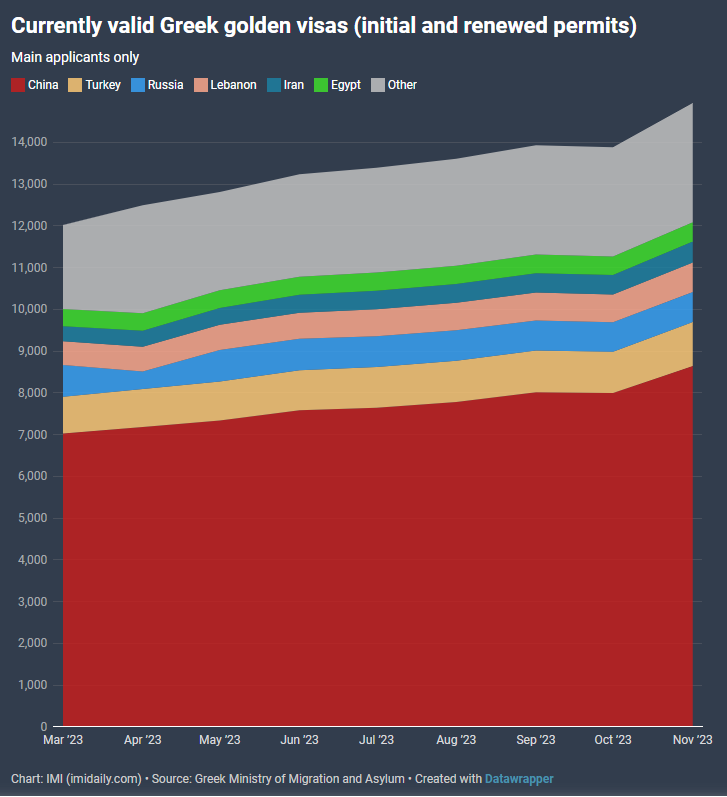Click 'Source: Greek Ministry of Migration and Asylum'
The width and height of the screenshot is (727, 797).
(x=278, y=779)
